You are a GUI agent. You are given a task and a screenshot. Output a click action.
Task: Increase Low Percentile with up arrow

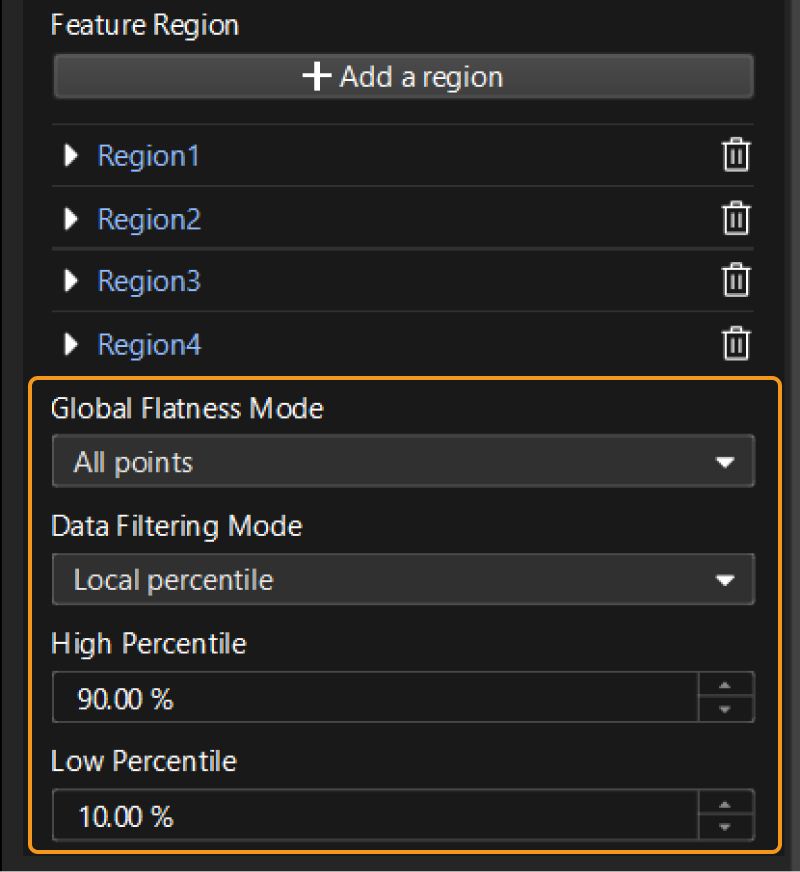tap(726, 804)
